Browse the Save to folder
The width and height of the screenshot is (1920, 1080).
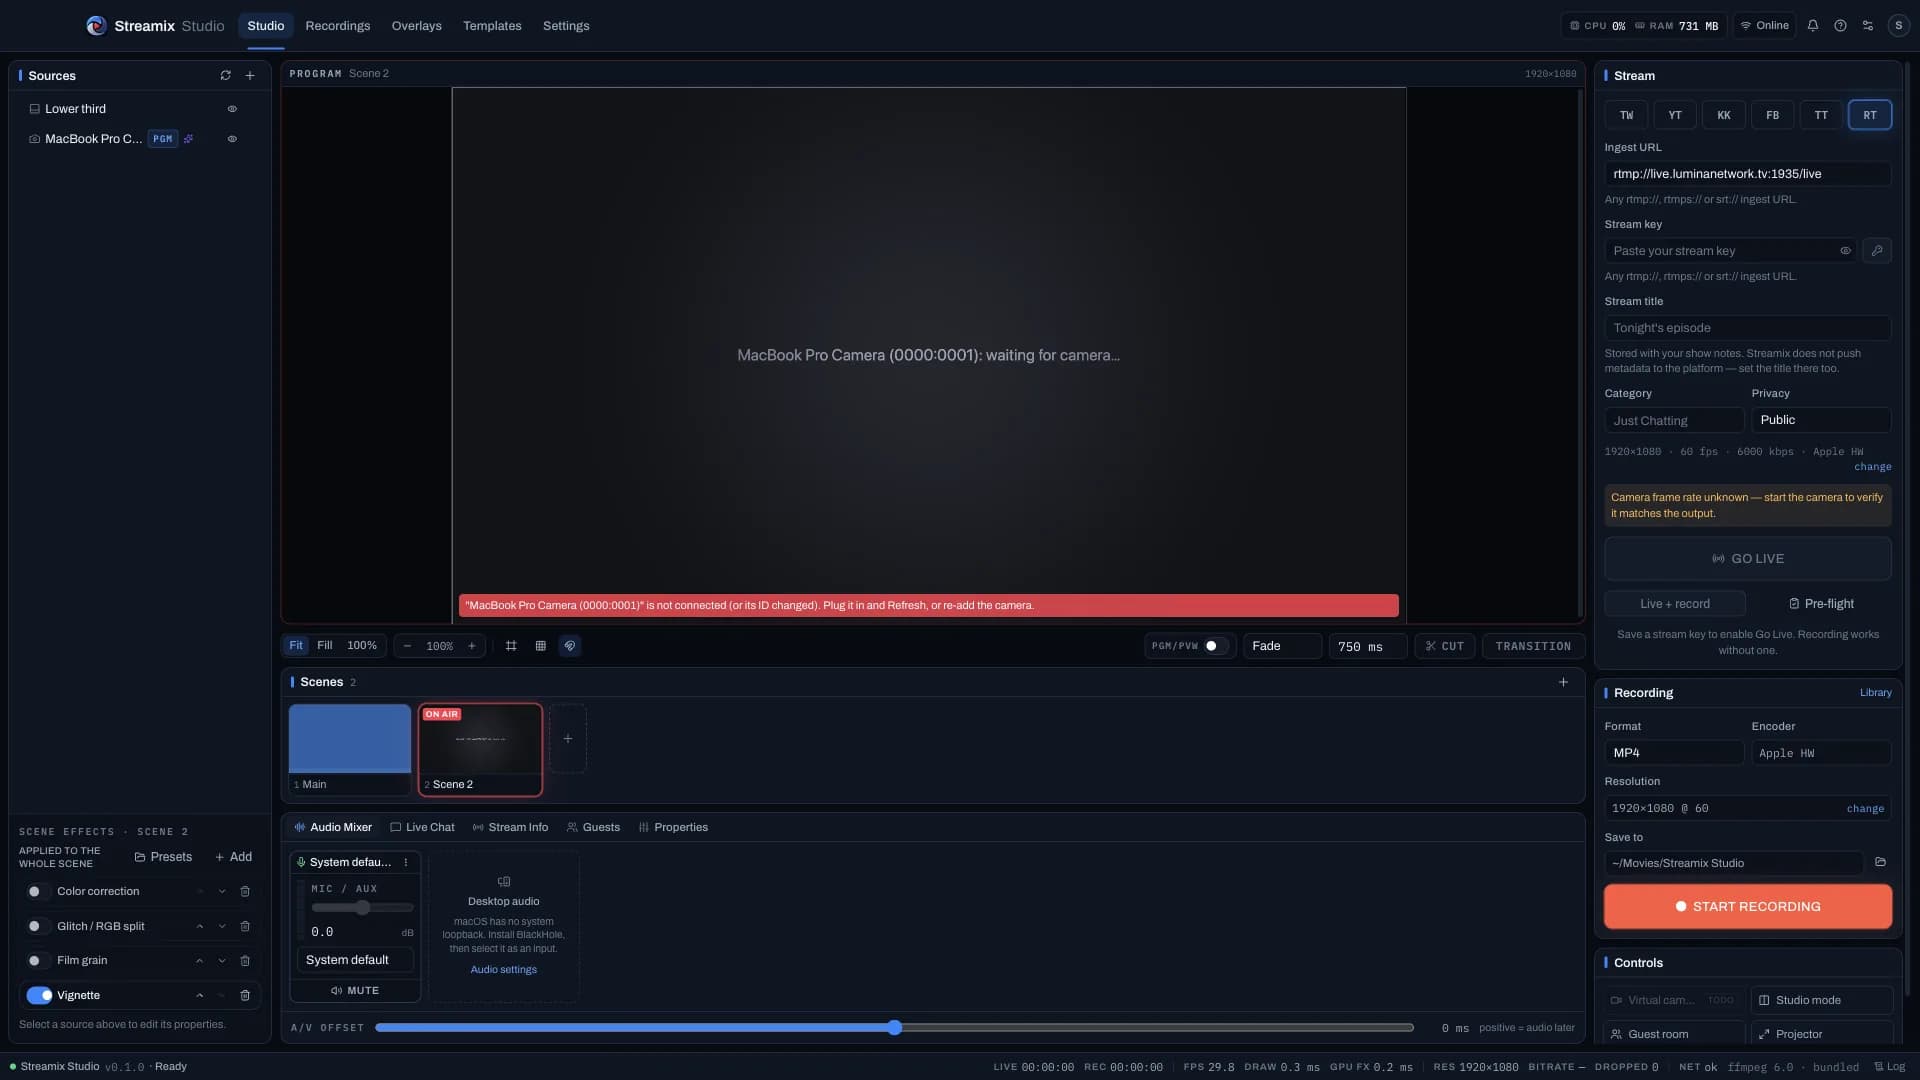pyautogui.click(x=1880, y=863)
